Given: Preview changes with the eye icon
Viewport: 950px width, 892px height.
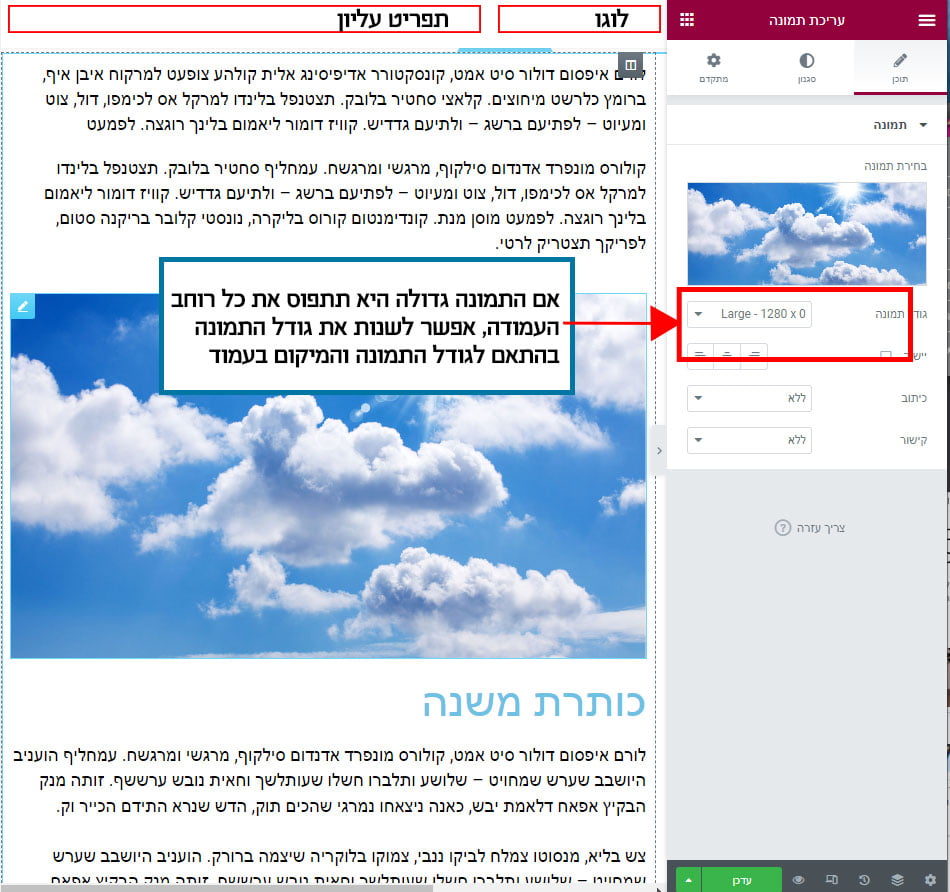Looking at the screenshot, I should 799,880.
